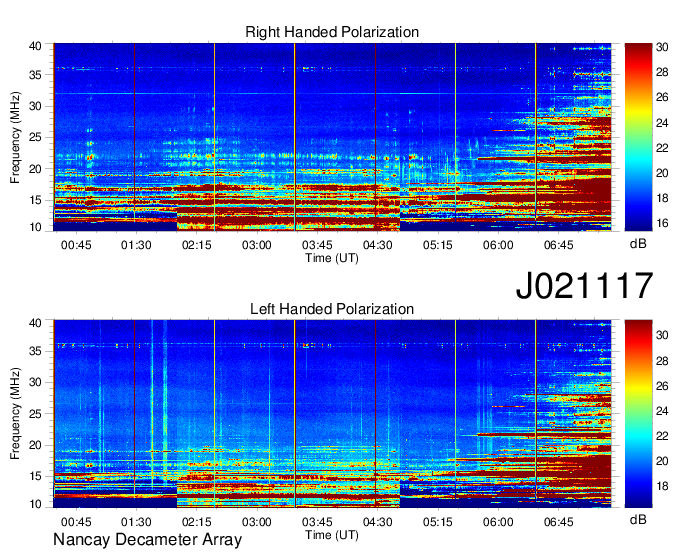Click the "02:15" tick under the lower plot
The image size is (680, 552).
(196, 522)
